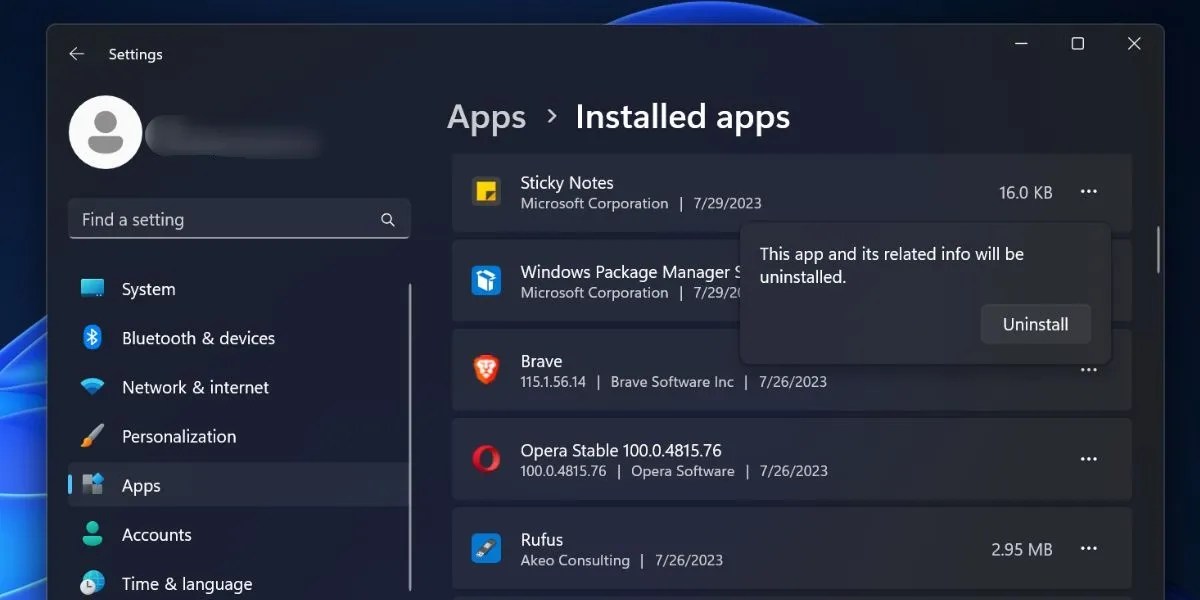
Task: Click the Find a setting search field
Action: 200,218
